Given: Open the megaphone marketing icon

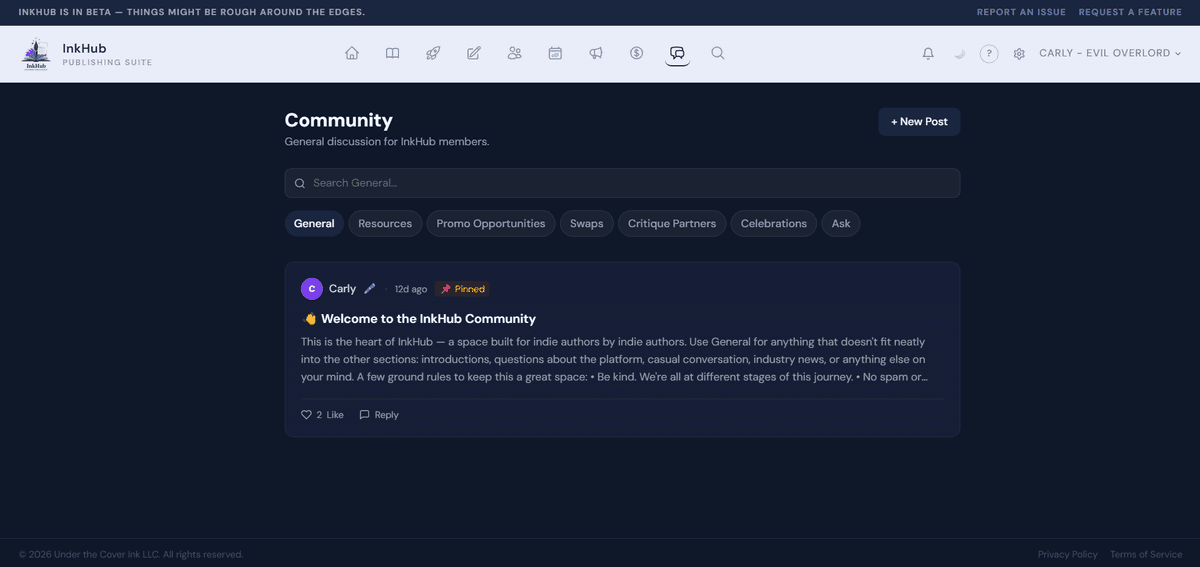Looking at the screenshot, I should pyautogui.click(x=596, y=53).
